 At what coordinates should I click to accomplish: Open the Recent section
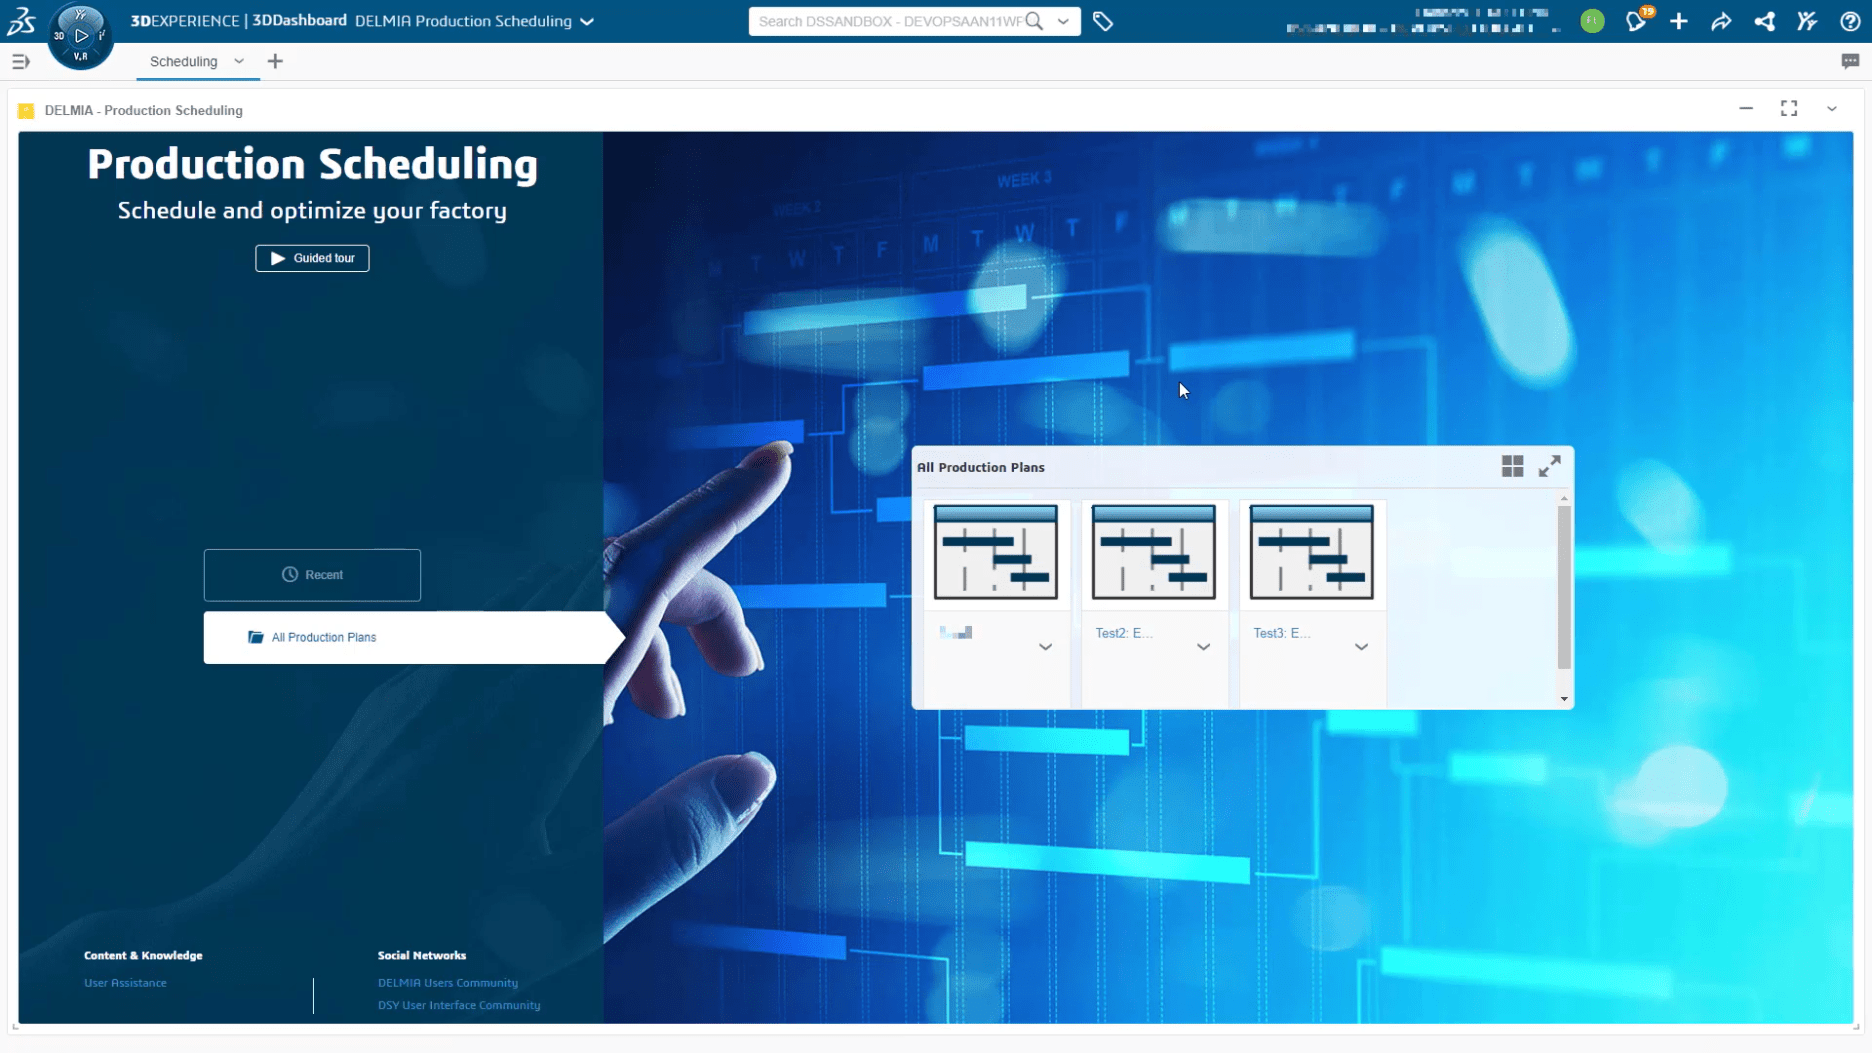click(x=312, y=575)
